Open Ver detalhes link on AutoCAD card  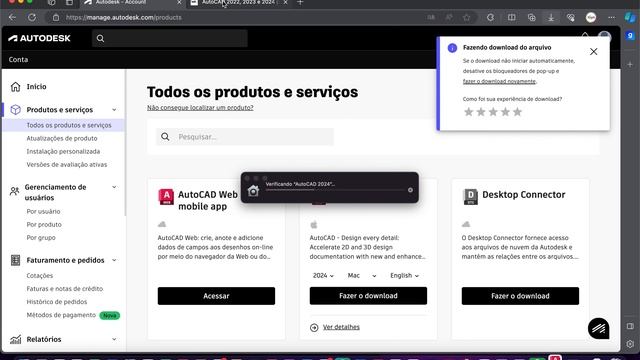341,327
